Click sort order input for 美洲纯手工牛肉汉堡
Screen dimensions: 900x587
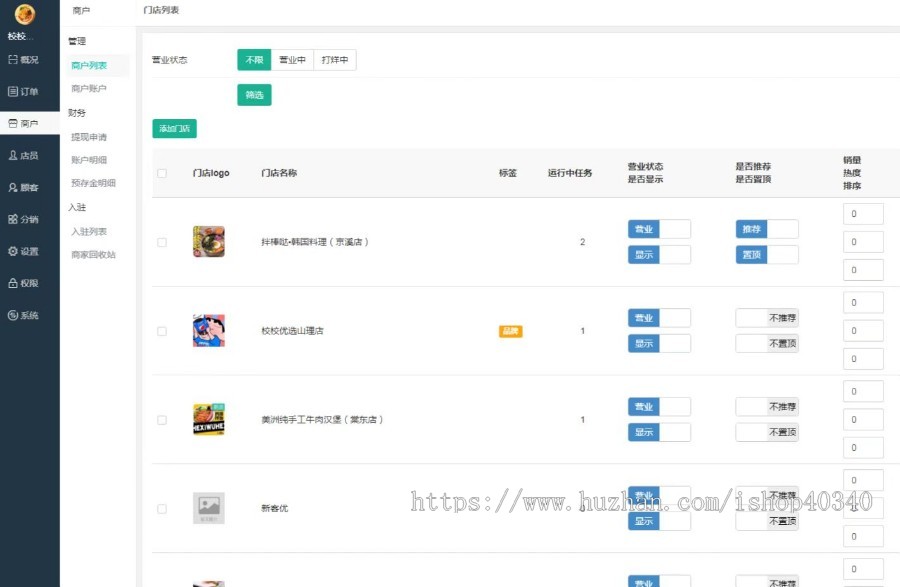[x=863, y=448]
